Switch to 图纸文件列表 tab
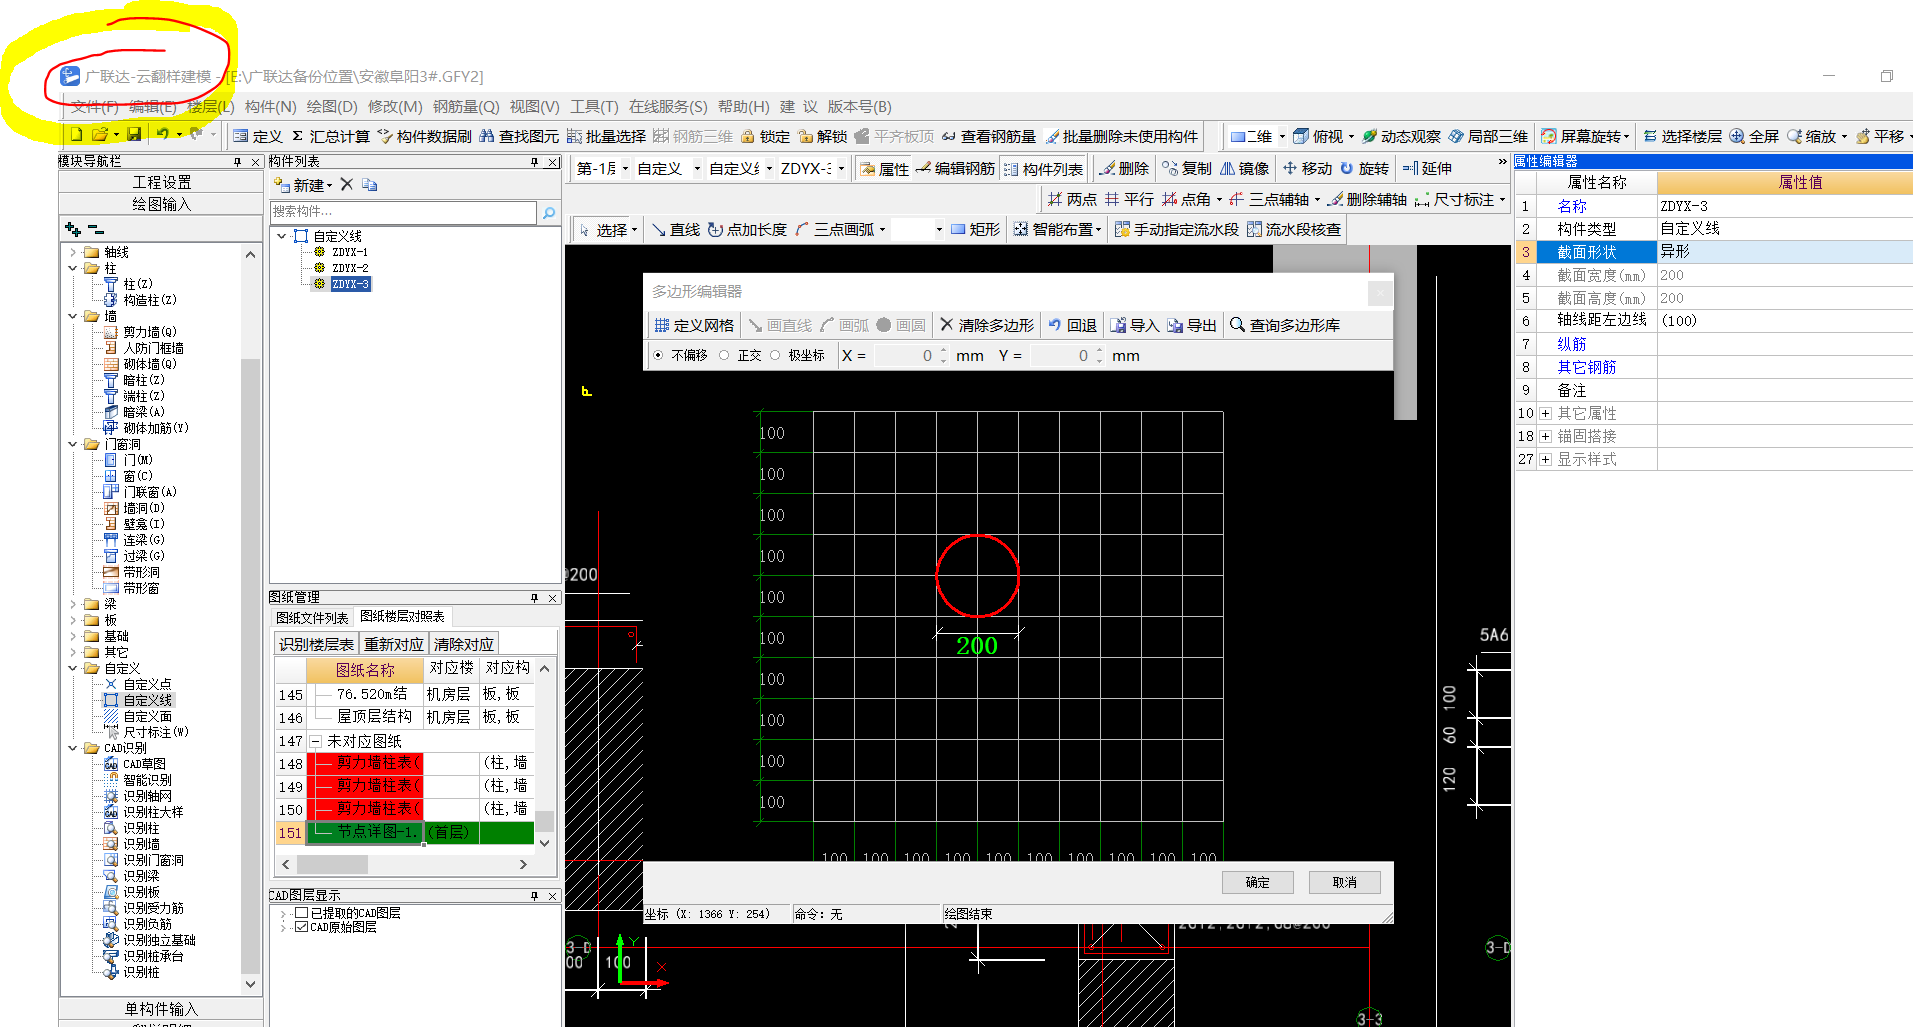 point(312,618)
